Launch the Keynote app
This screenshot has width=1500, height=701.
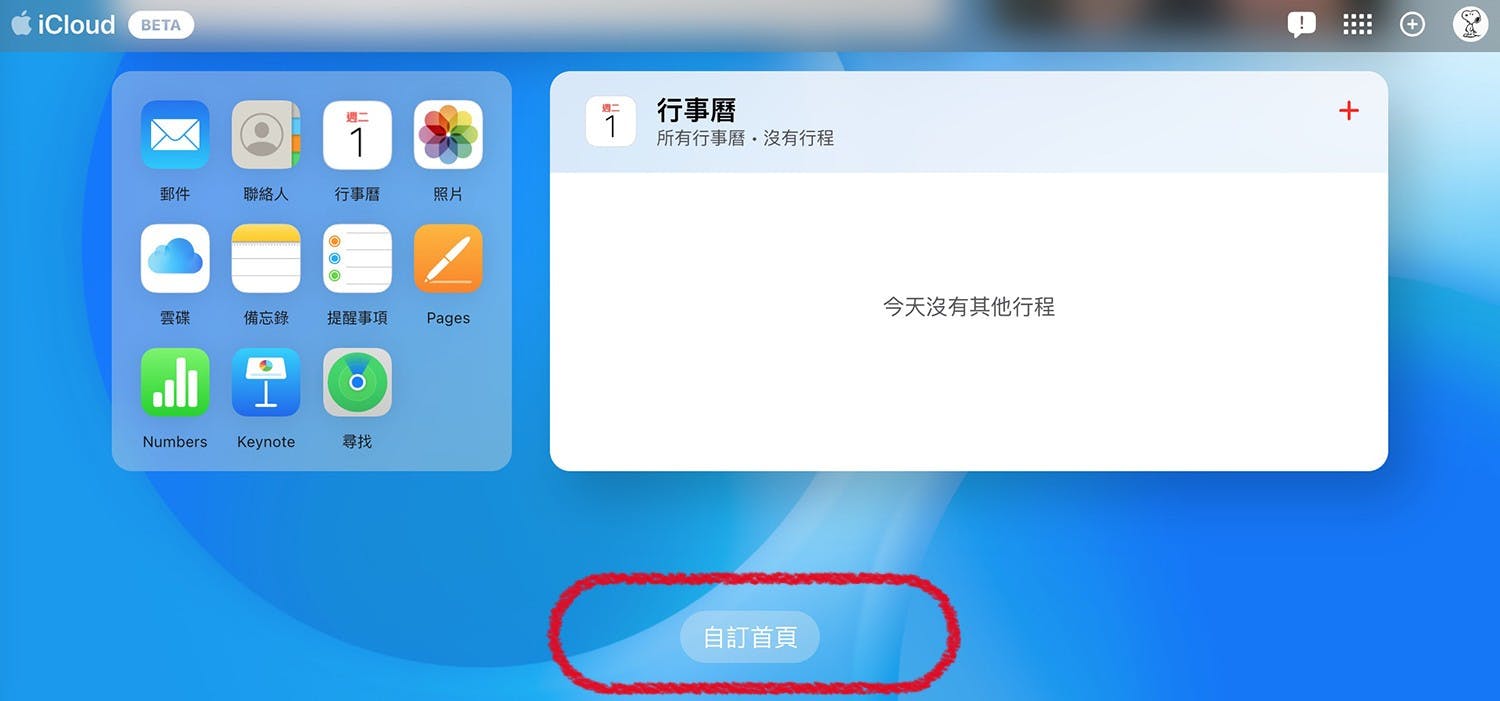266,382
